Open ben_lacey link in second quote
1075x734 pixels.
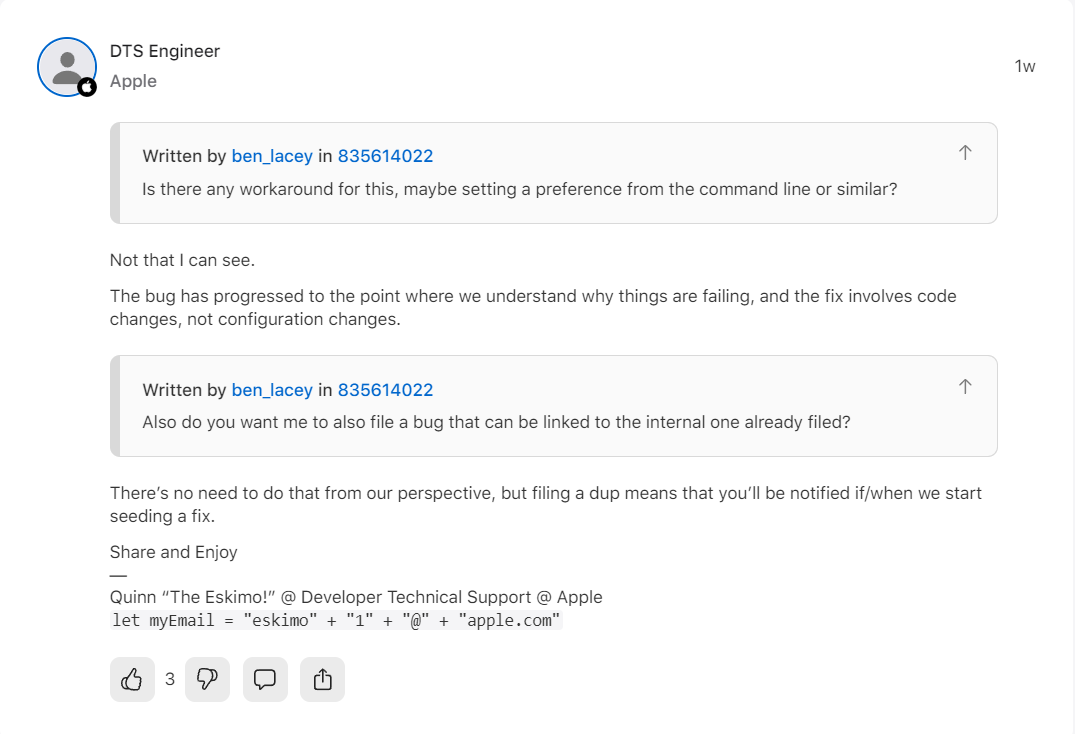point(272,390)
